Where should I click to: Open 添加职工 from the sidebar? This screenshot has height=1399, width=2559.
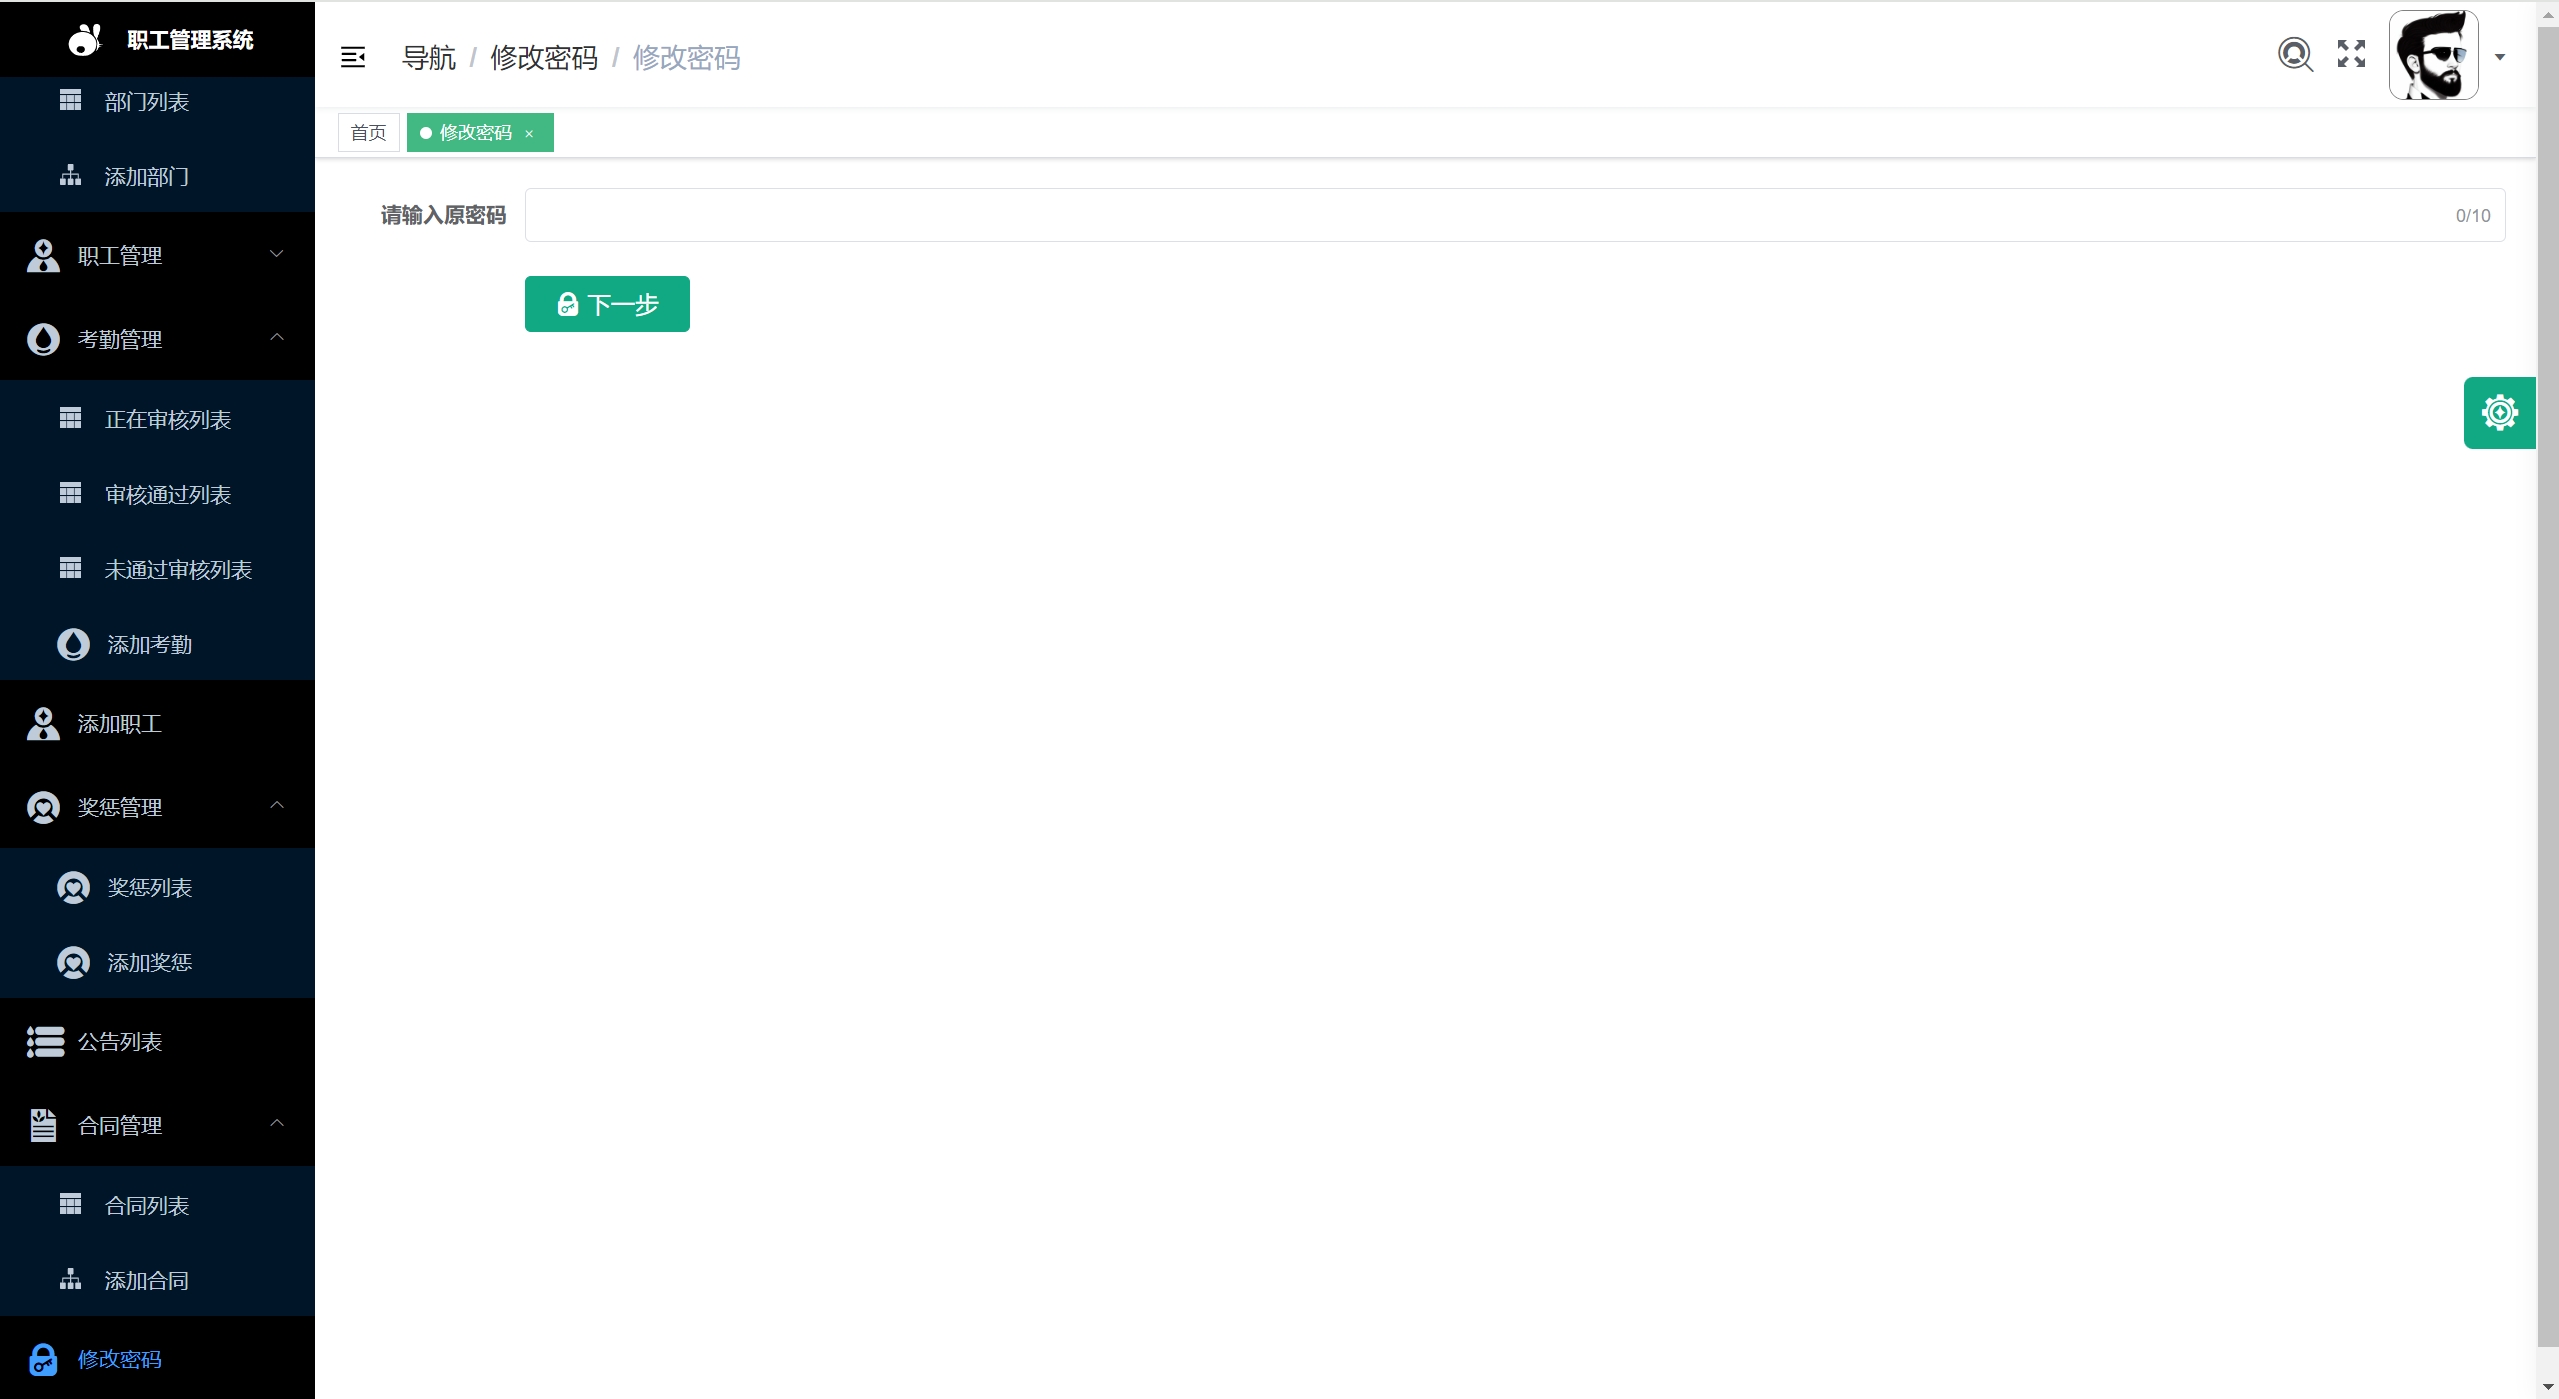pos(119,724)
